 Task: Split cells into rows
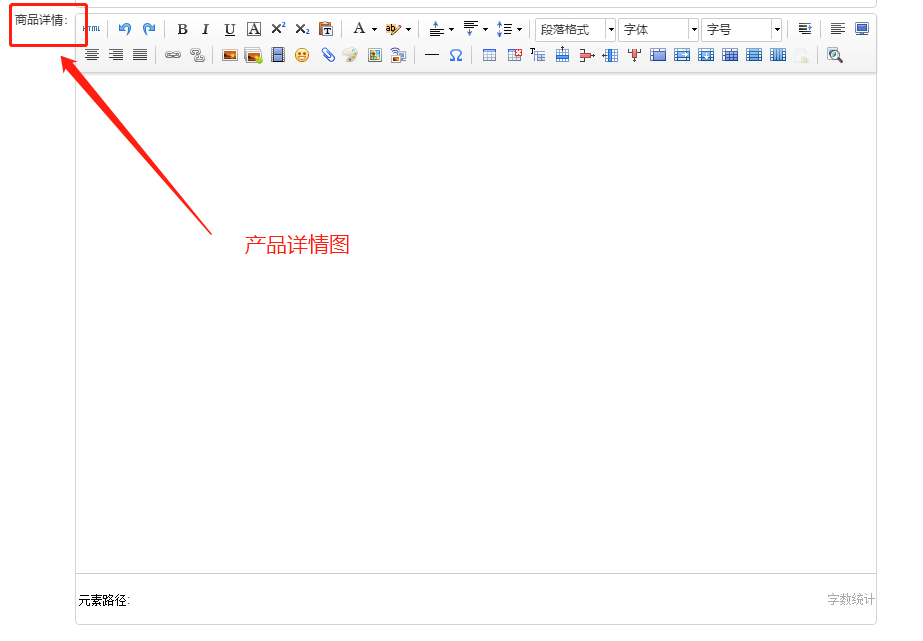click(x=754, y=55)
